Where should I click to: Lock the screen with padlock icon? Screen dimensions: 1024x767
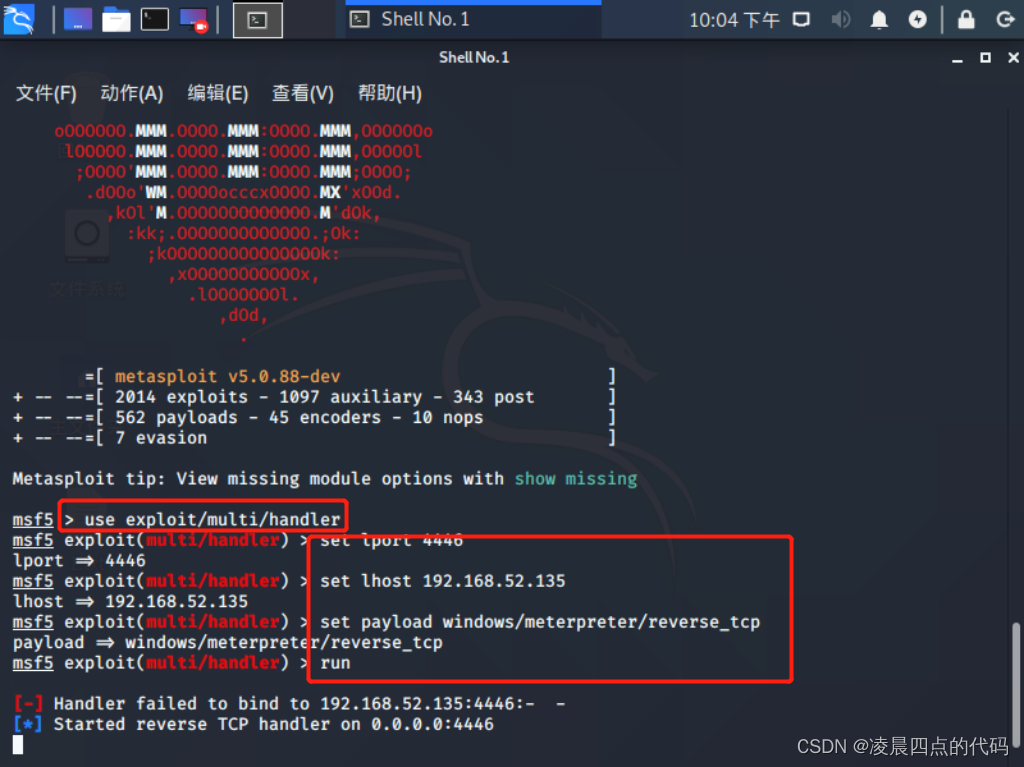(967, 20)
